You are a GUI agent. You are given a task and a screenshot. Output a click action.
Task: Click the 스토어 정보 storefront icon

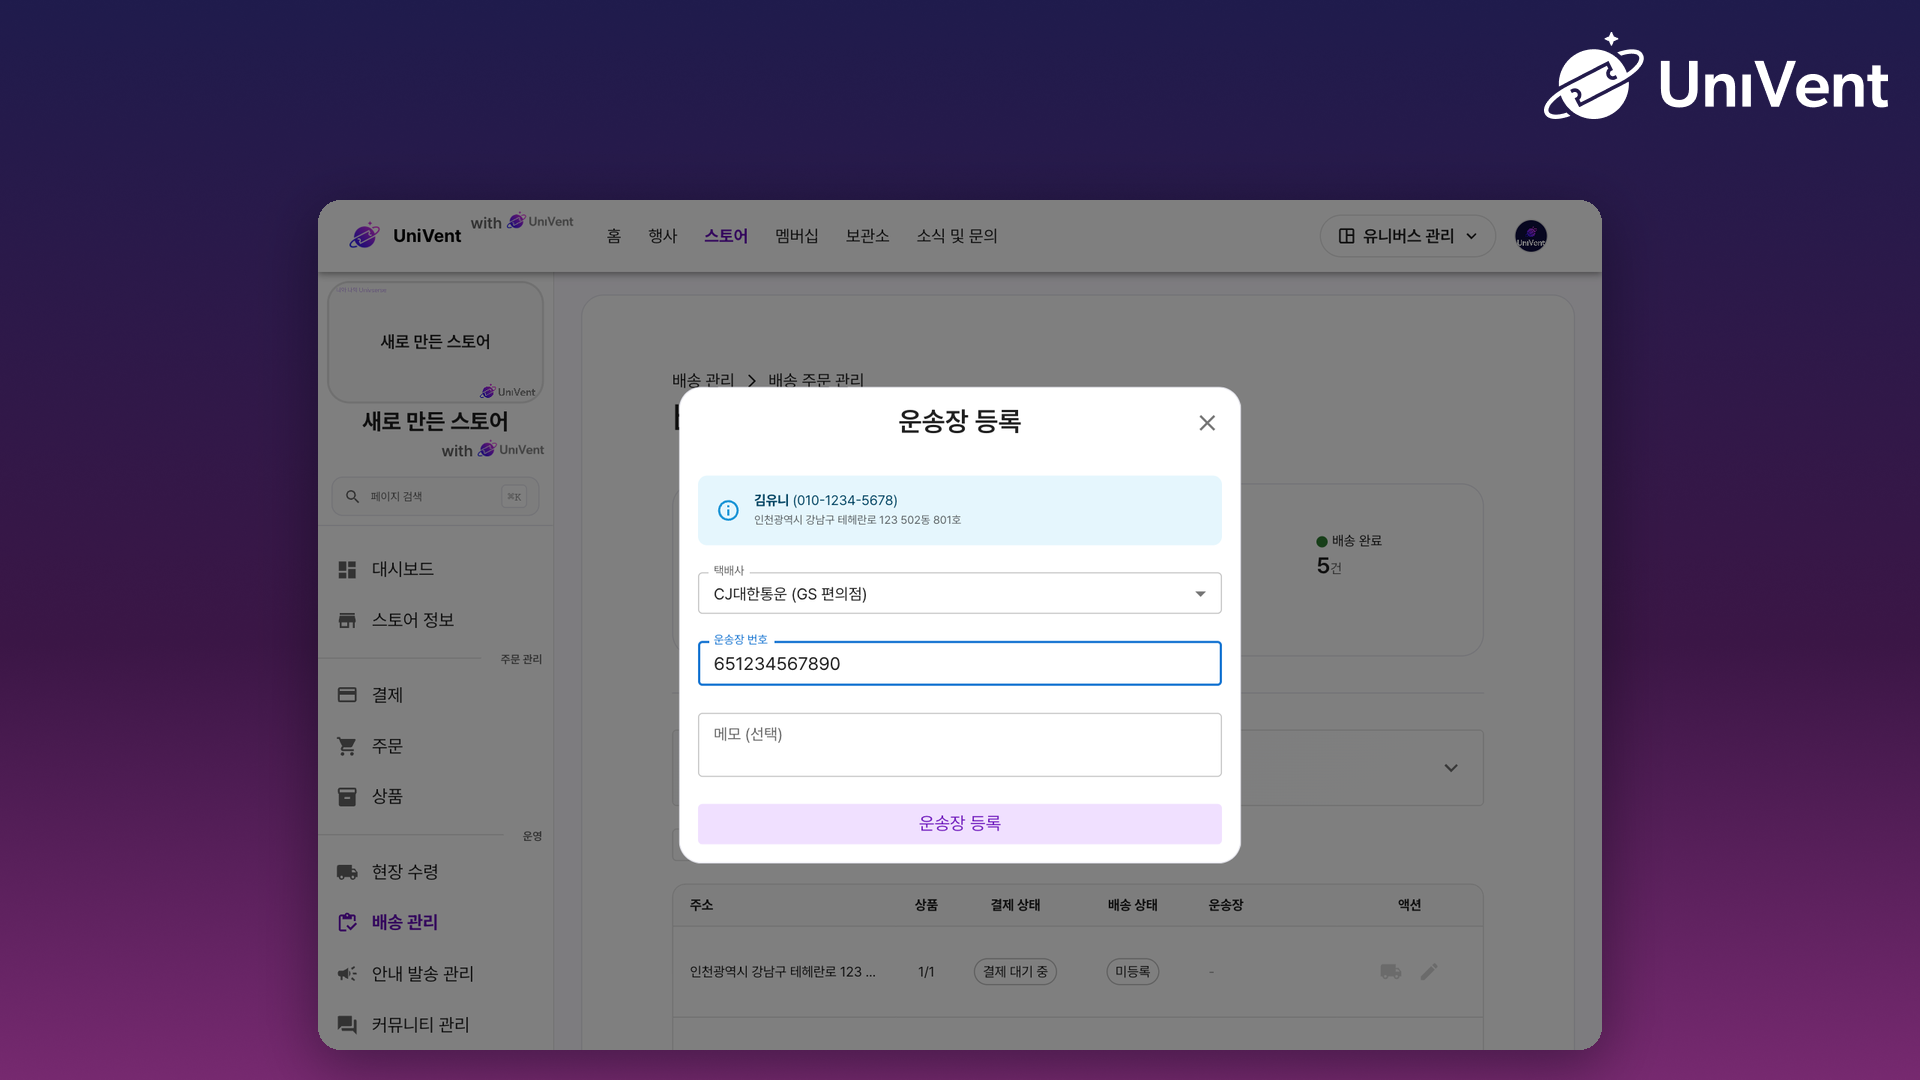347,620
